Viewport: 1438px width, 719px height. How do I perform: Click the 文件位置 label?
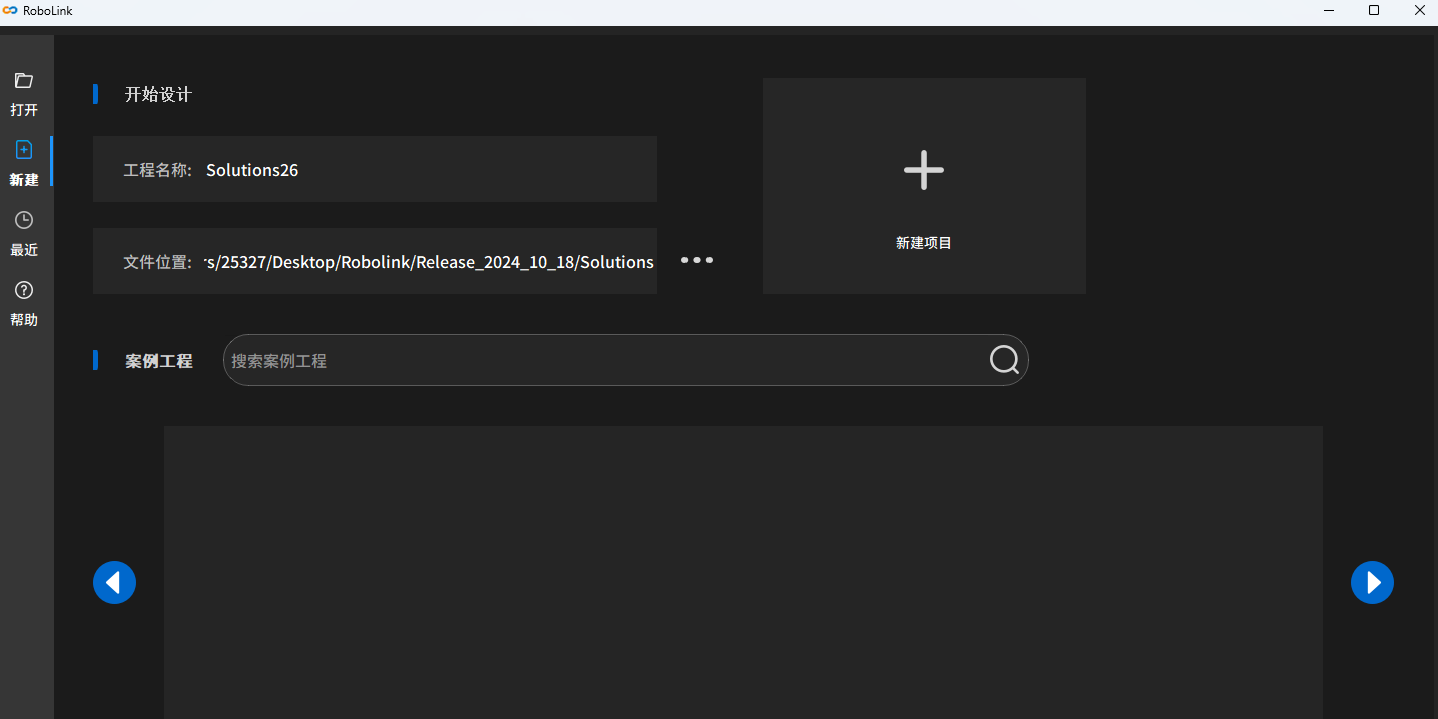(x=157, y=262)
